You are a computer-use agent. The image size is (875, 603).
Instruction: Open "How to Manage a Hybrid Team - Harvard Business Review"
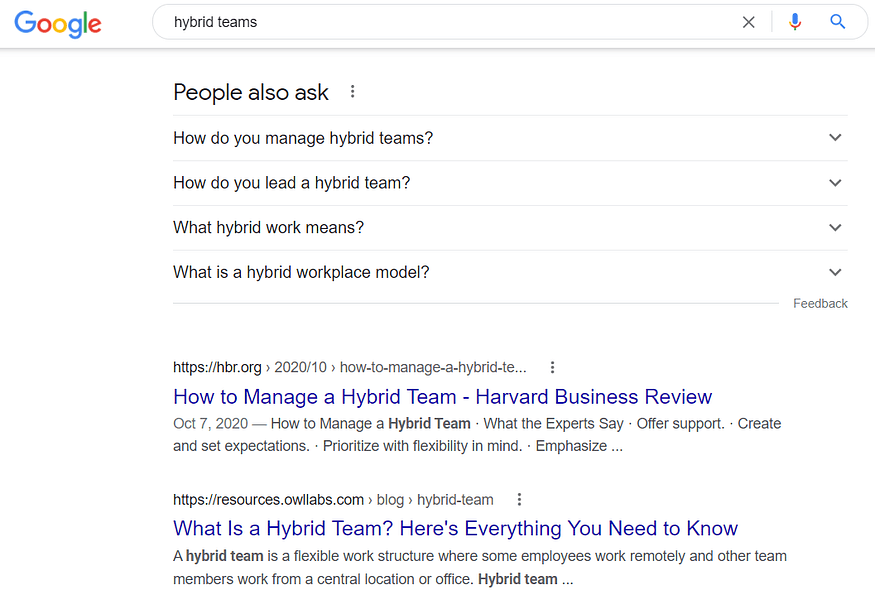click(x=443, y=397)
